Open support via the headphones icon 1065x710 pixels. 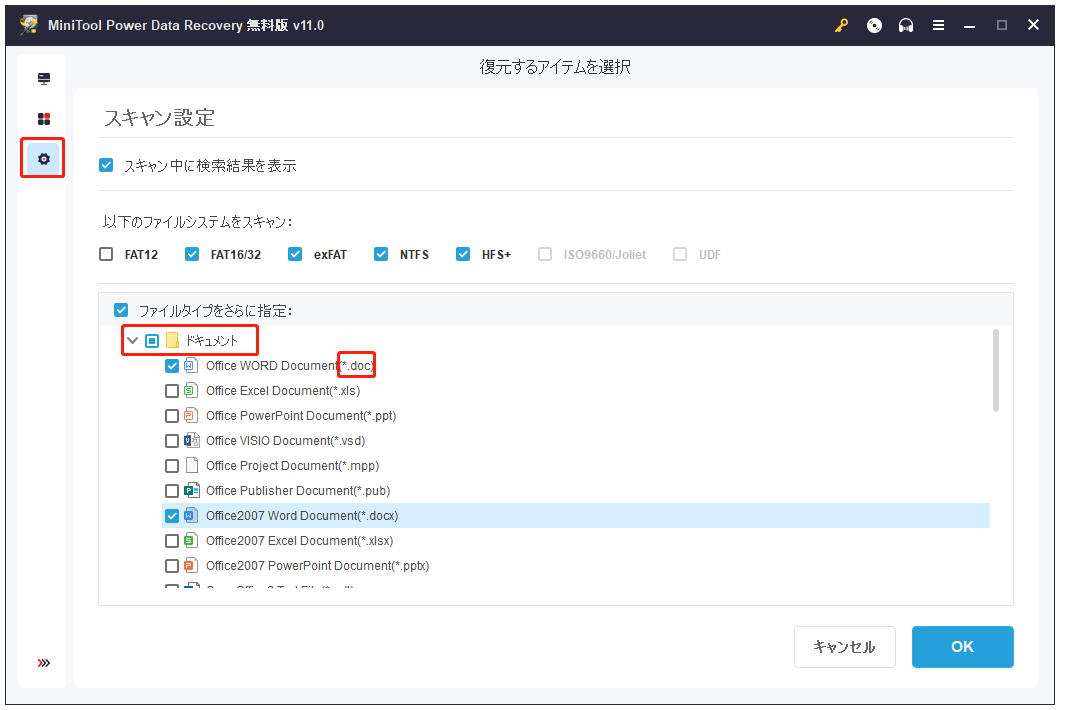click(906, 26)
